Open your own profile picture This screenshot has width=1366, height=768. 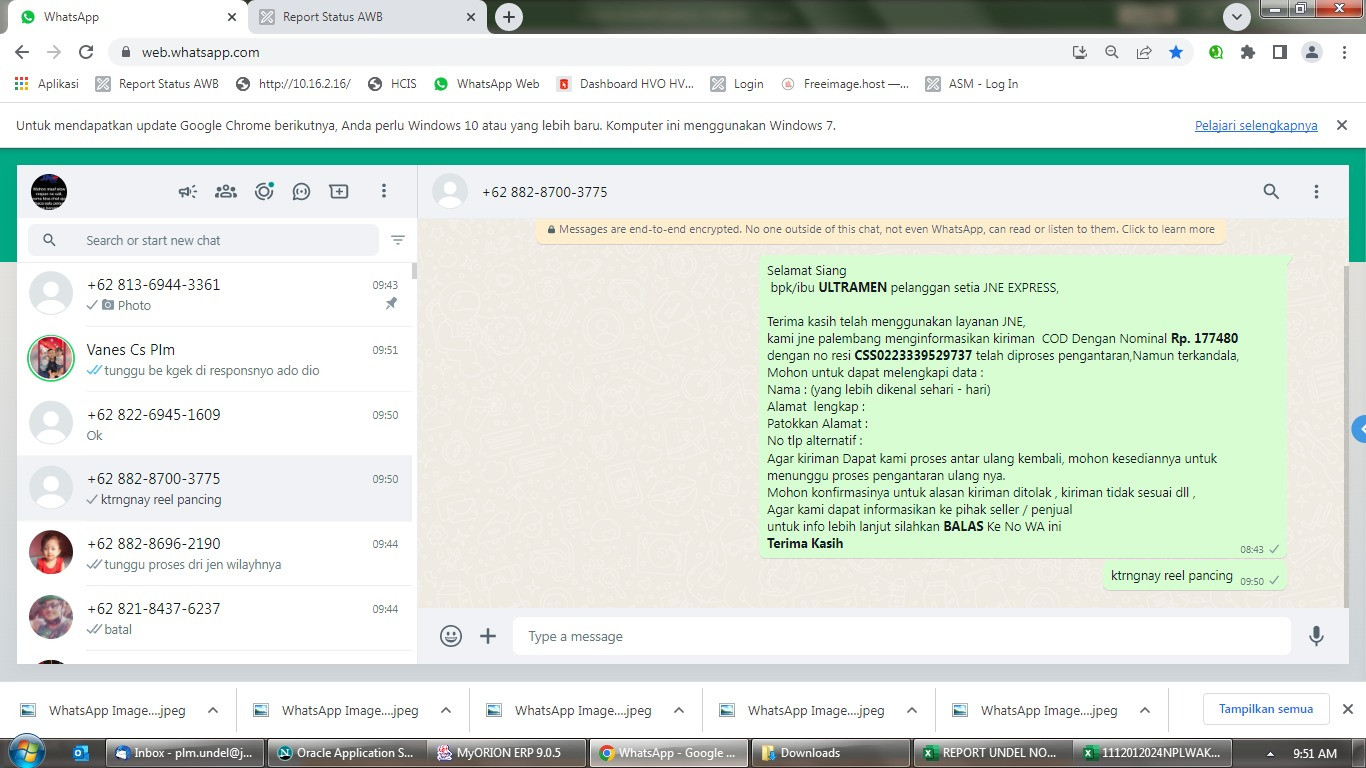(49, 191)
